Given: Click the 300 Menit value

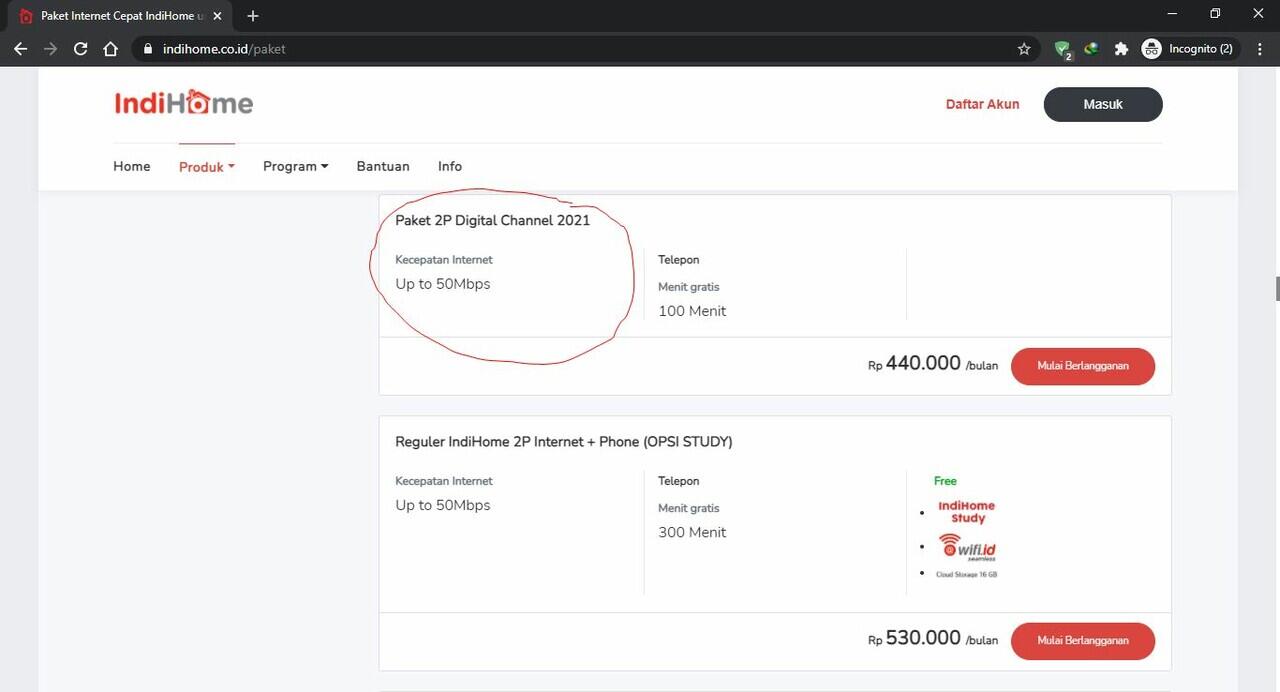Looking at the screenshot, I should pyautogui.click(x=692, y=532).
